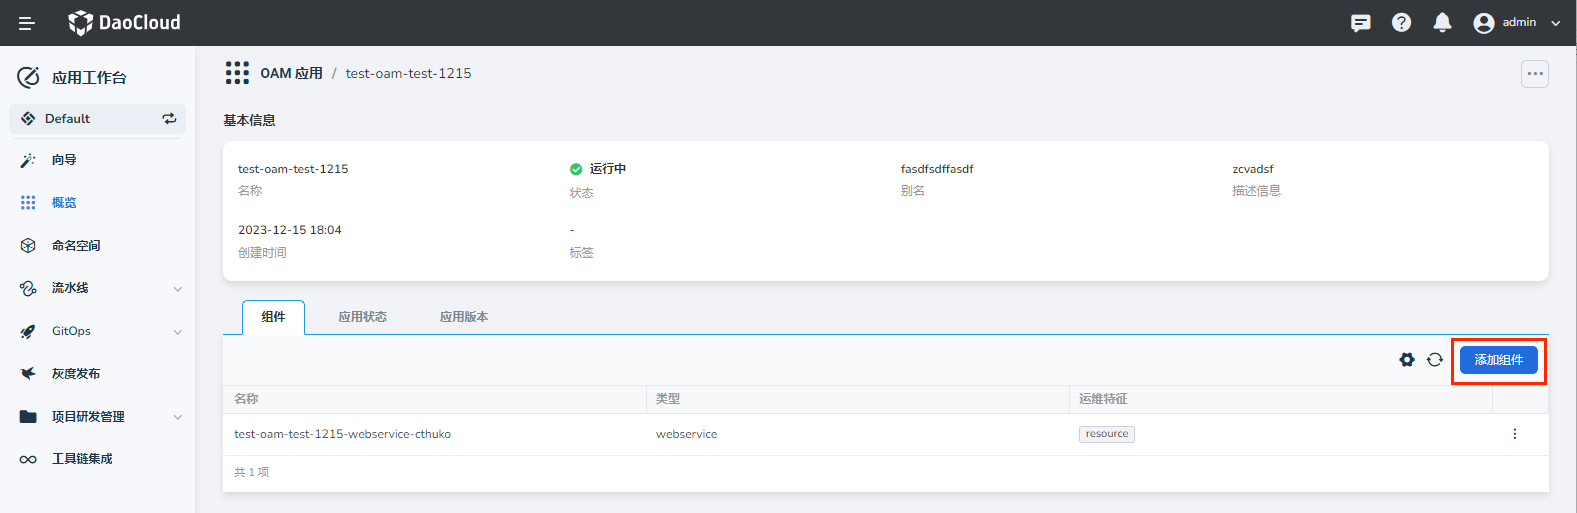Viewport: 1577px width, 513px height.
Task: Click the infinity icon beside 工具链集成
Action: click(28, 459)
